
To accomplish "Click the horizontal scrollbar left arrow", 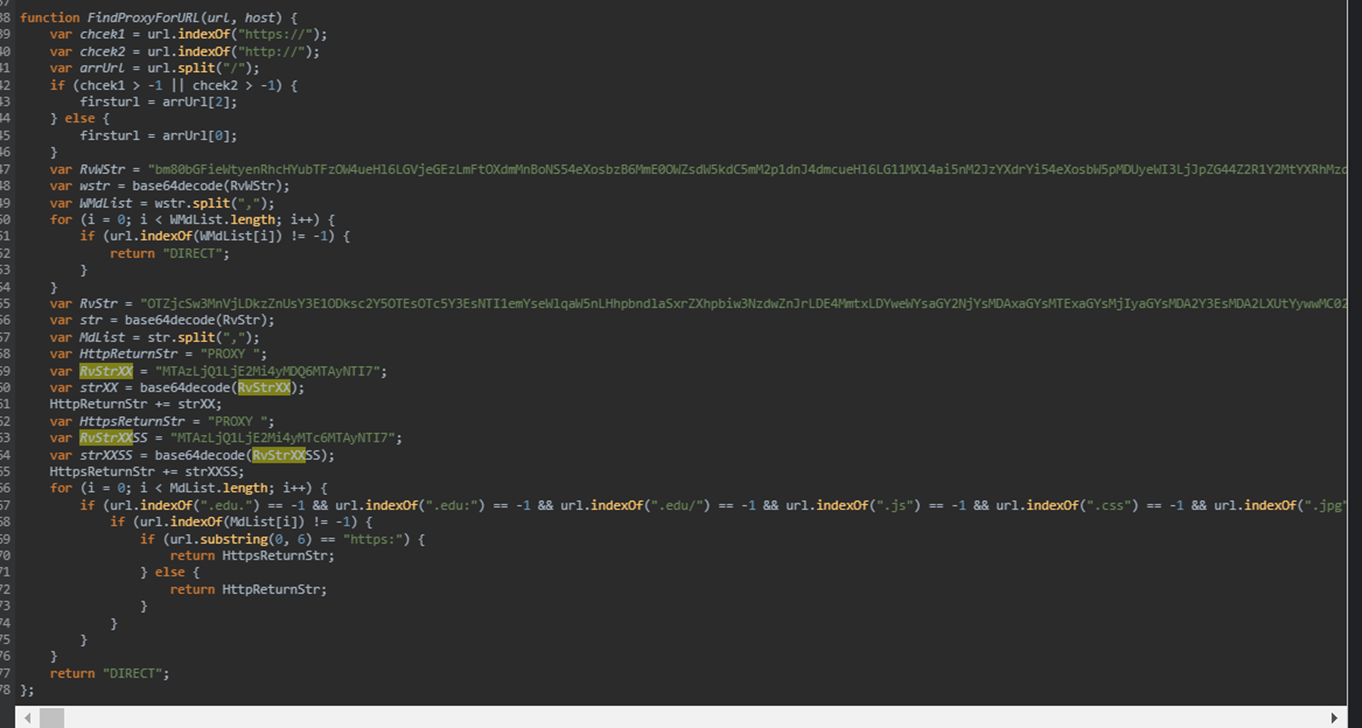I will point(26,717).
